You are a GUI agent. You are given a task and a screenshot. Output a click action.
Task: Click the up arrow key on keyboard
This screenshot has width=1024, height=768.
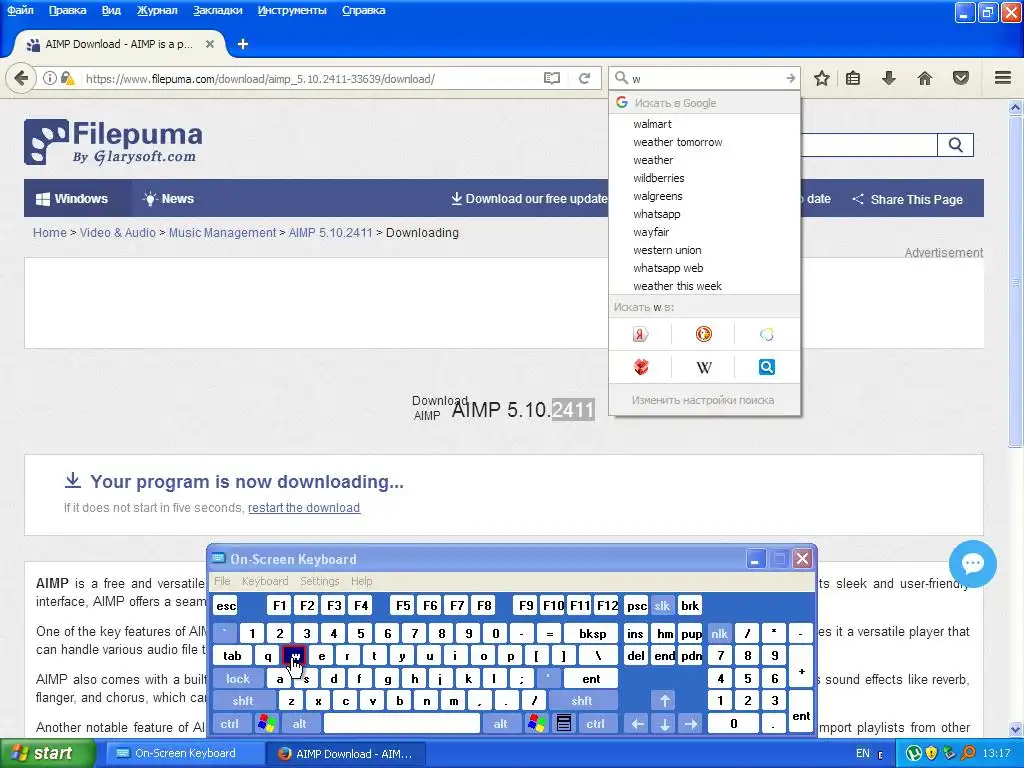pyautogui.click(x=664, y=701)
